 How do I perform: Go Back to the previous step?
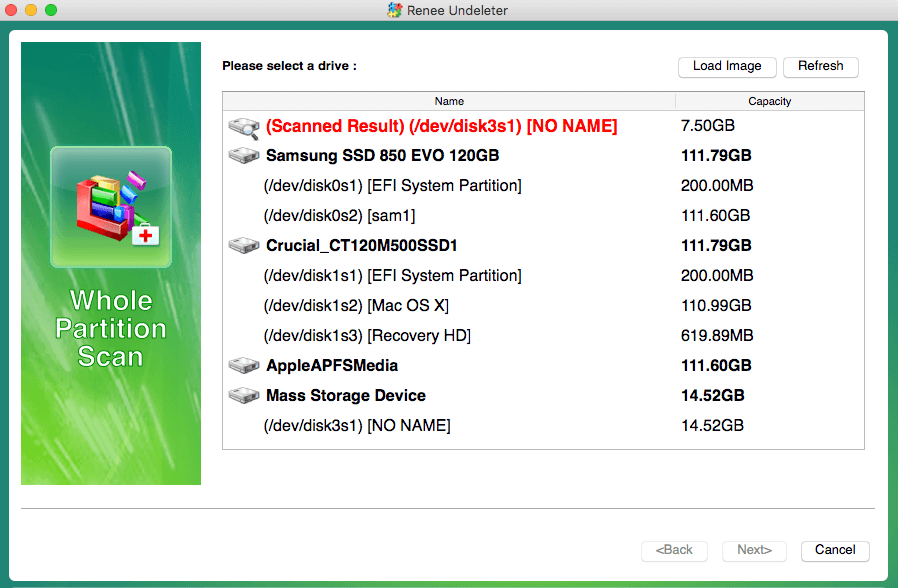(674, 550)
